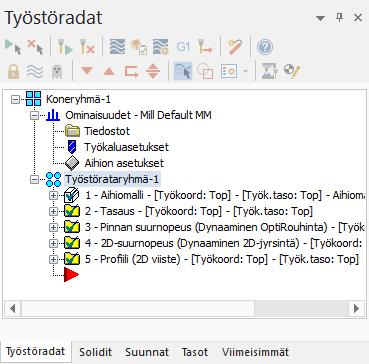This screenshot has height=364, width=369.
Task: Select row text '5 - Profiili (2D viiste)'
Action: coord(132,259)
